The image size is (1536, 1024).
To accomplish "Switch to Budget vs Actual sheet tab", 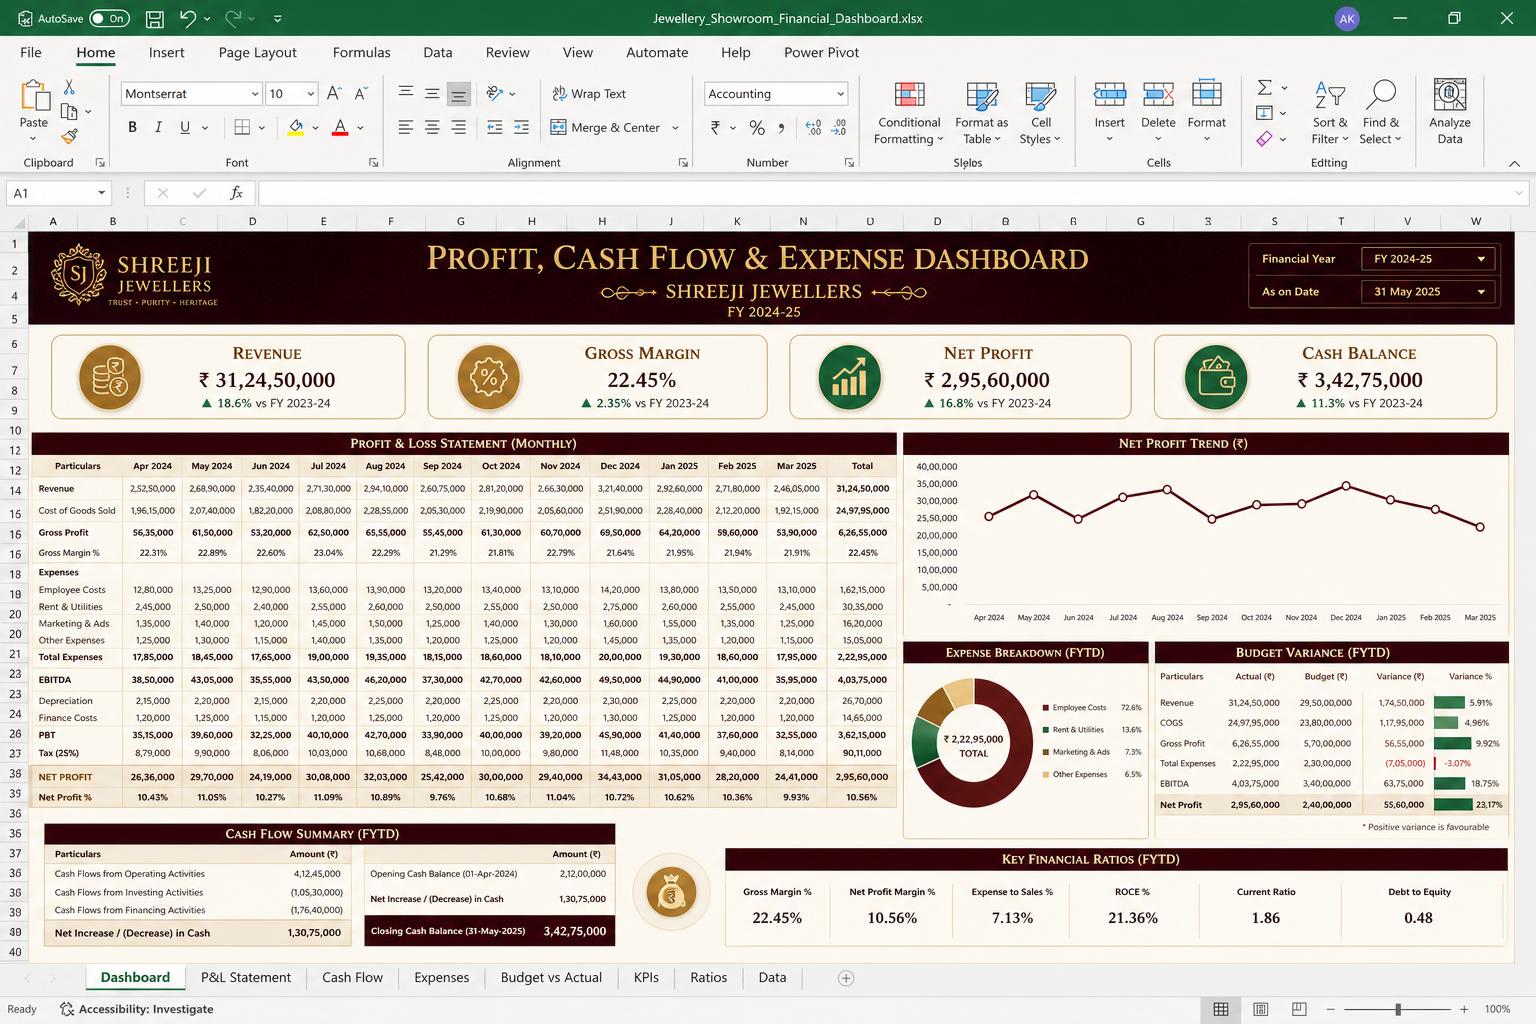I will (551, 978).
